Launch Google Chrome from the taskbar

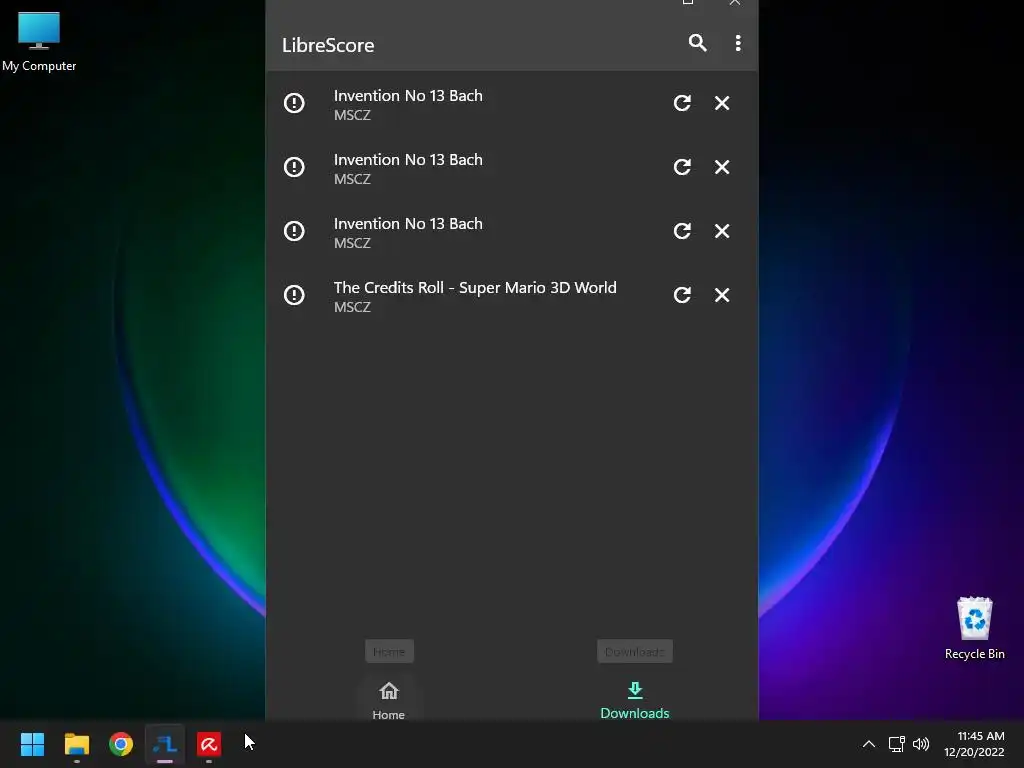[x=121, y=744]
